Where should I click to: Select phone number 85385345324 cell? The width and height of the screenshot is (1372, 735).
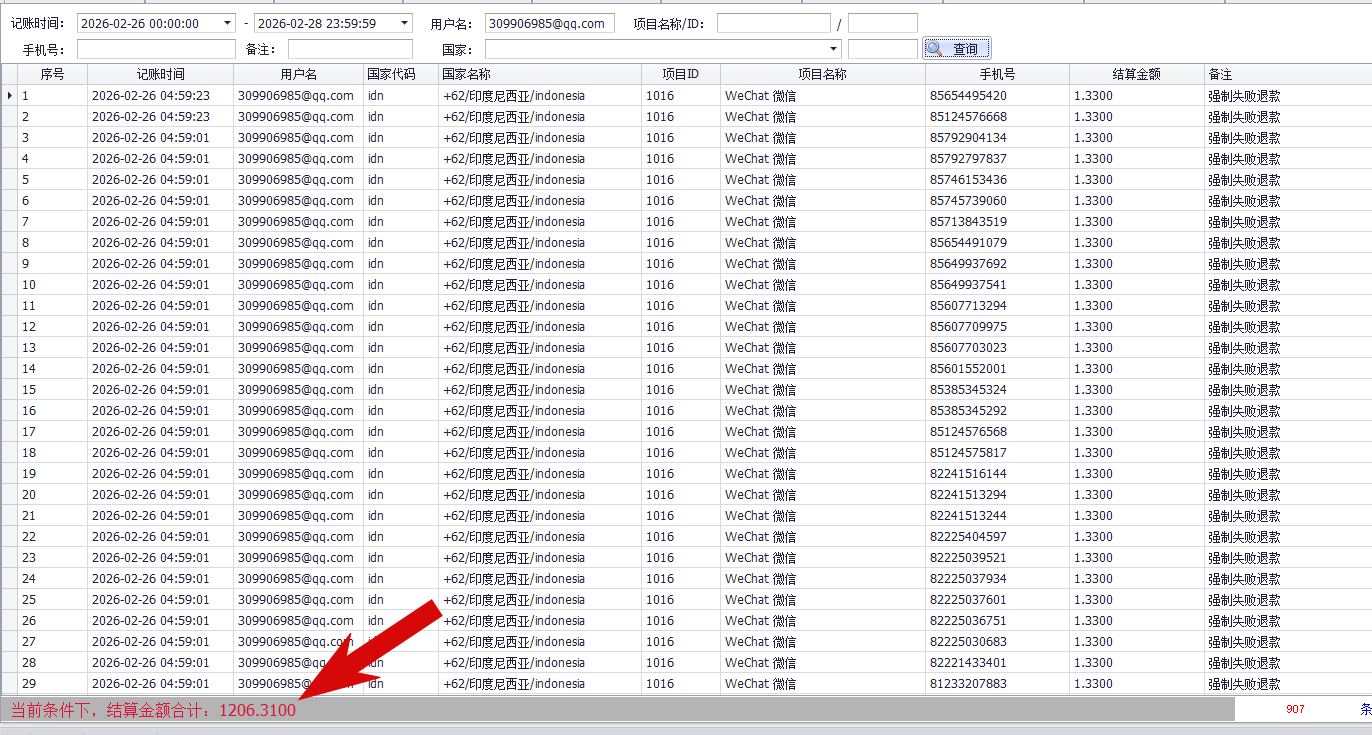point(997,390)
